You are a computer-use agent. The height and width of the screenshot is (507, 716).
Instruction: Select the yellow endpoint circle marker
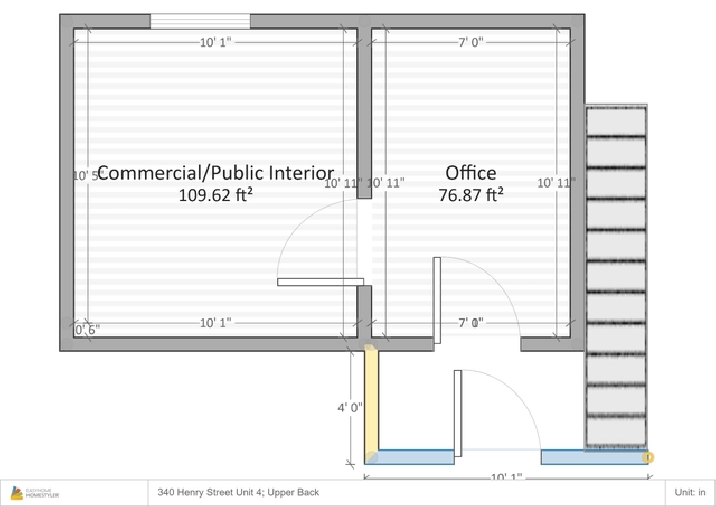point(648,458)
